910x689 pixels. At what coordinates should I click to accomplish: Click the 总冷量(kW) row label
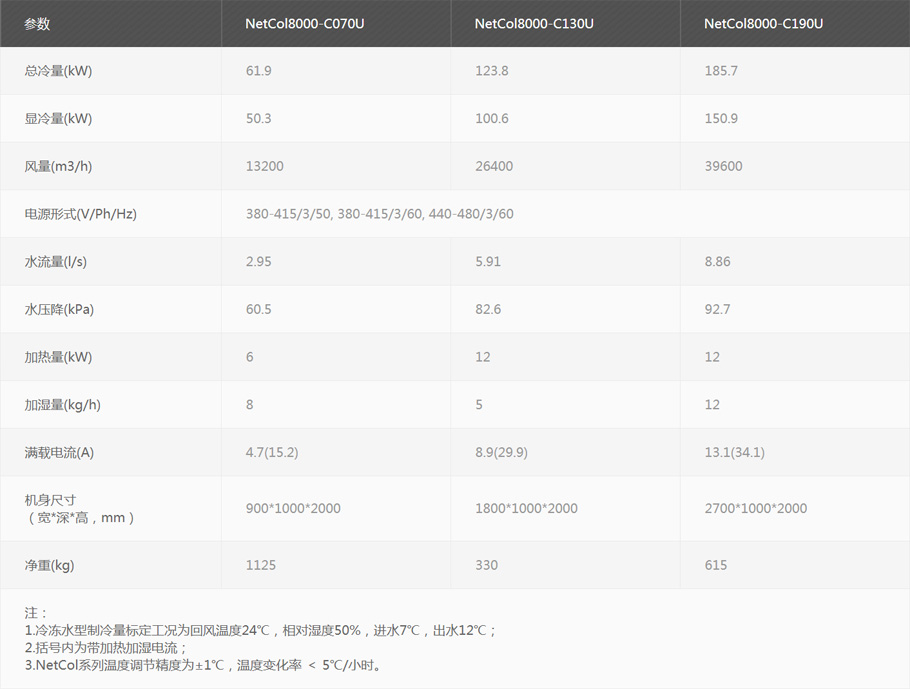click(58, 71)
